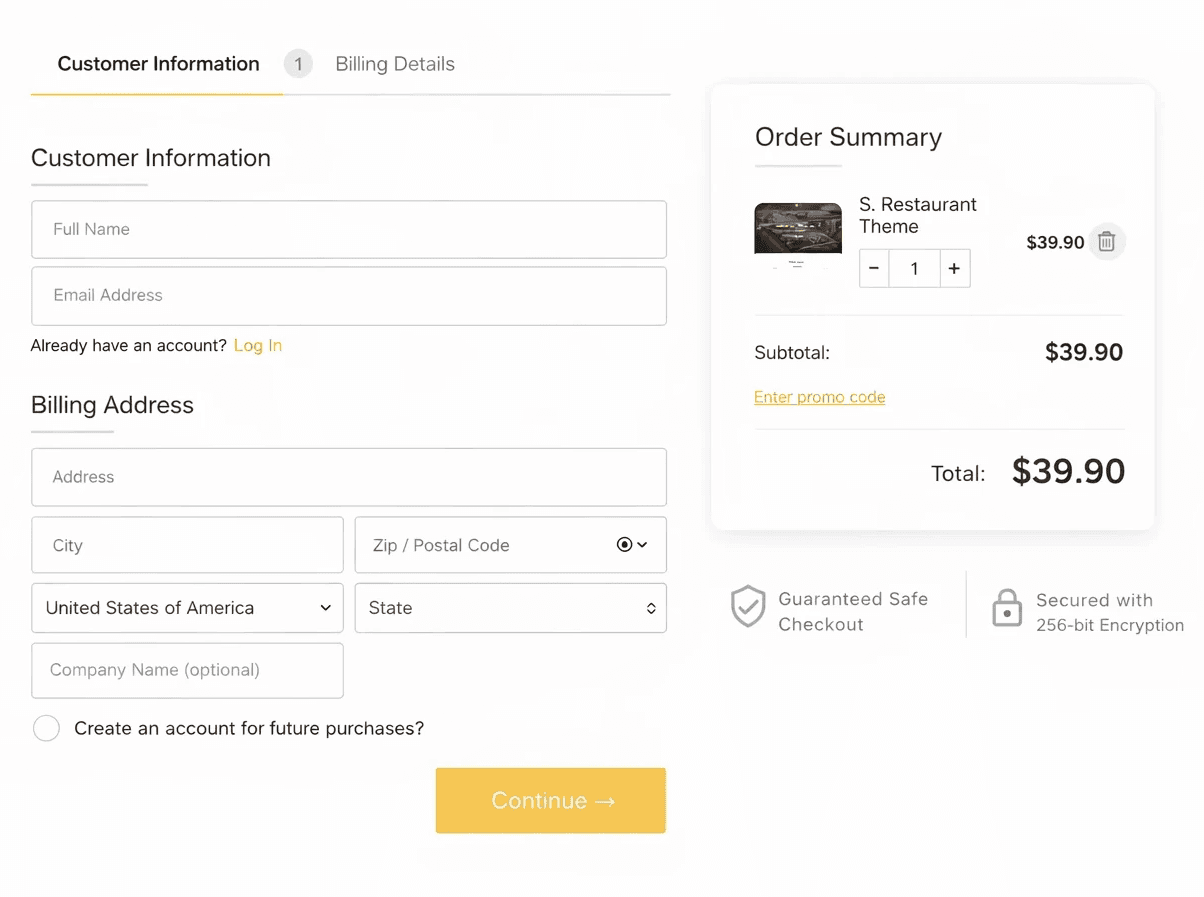Follow the Log In link

[258, 346]
